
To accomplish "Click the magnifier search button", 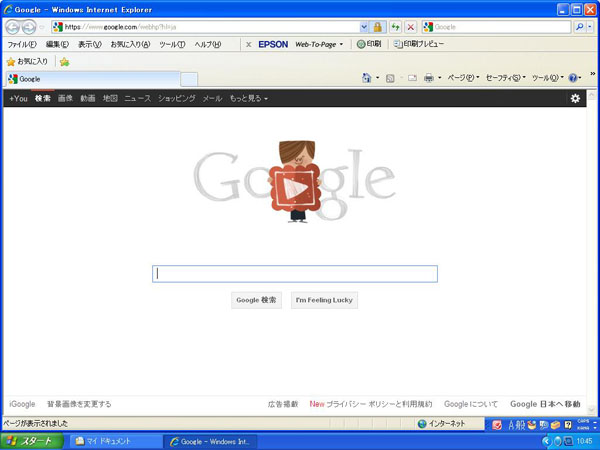I will [580, 27].
